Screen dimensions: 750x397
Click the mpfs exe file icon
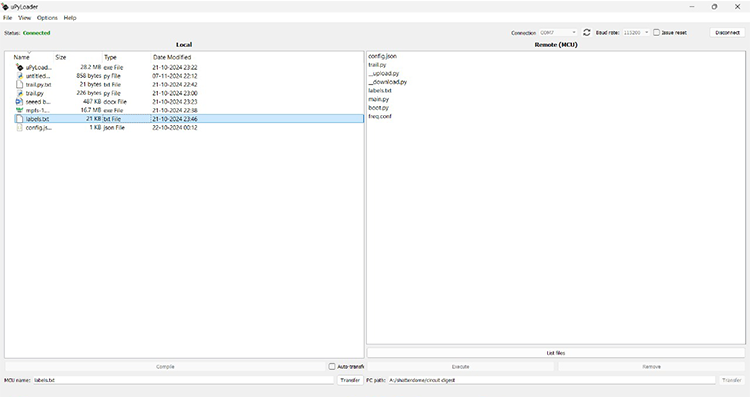[20, 110]
